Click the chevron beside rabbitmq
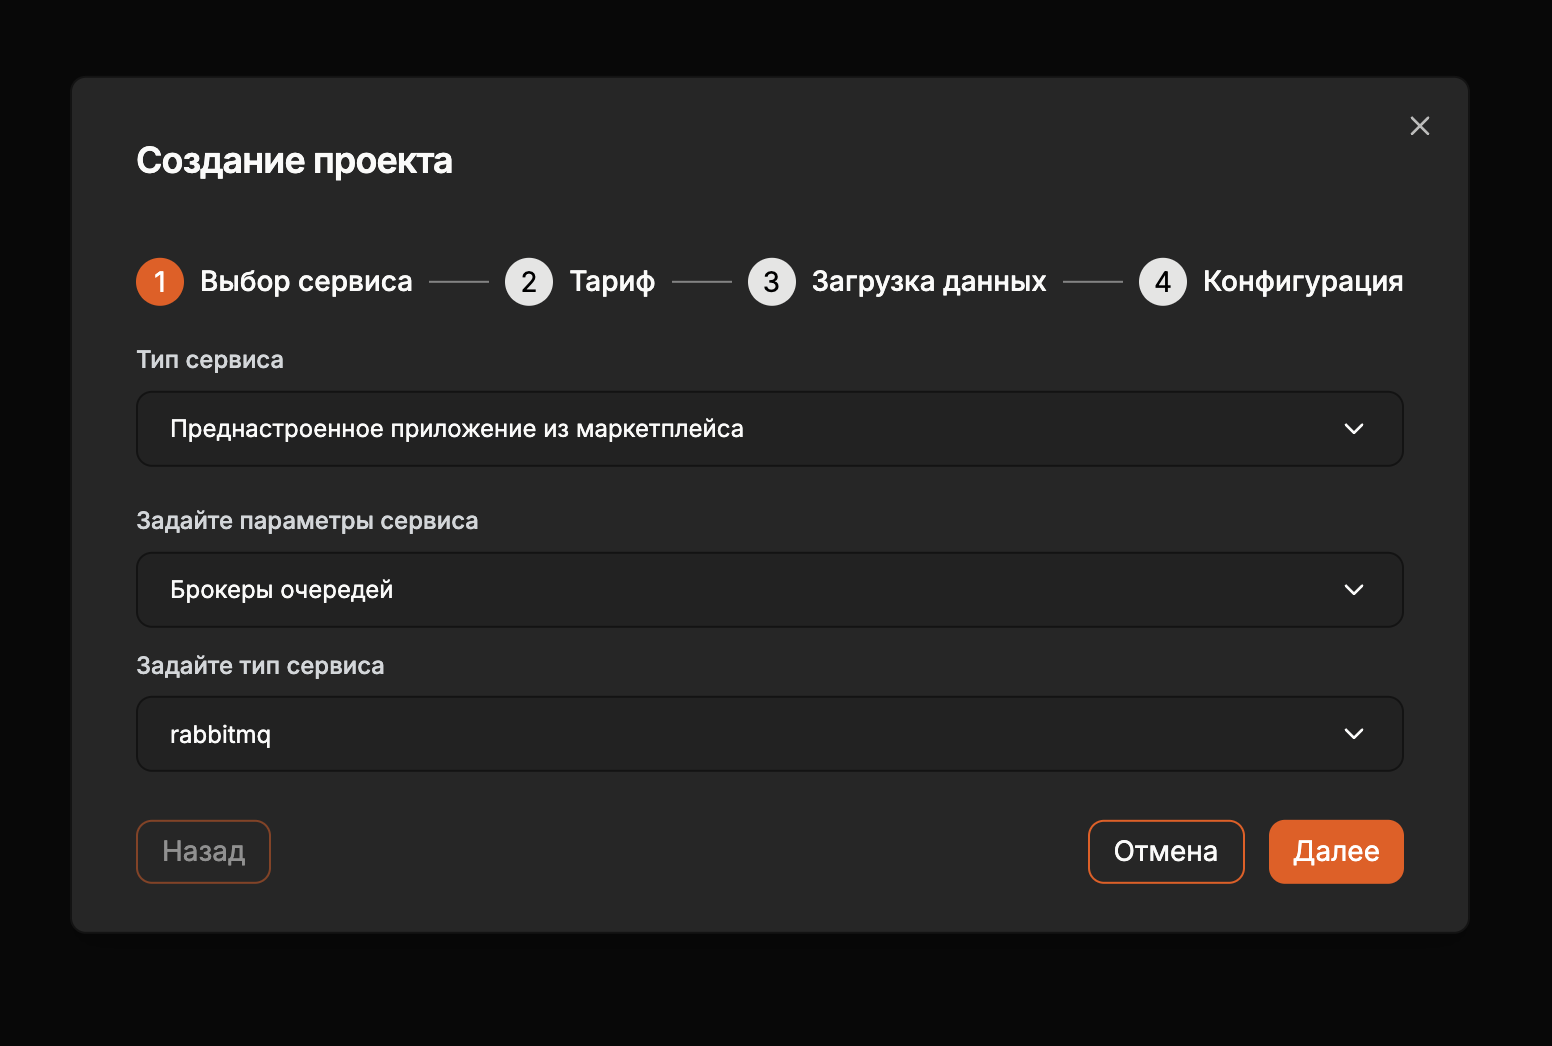1552x1046 pixels. [x=1353, y=734]
